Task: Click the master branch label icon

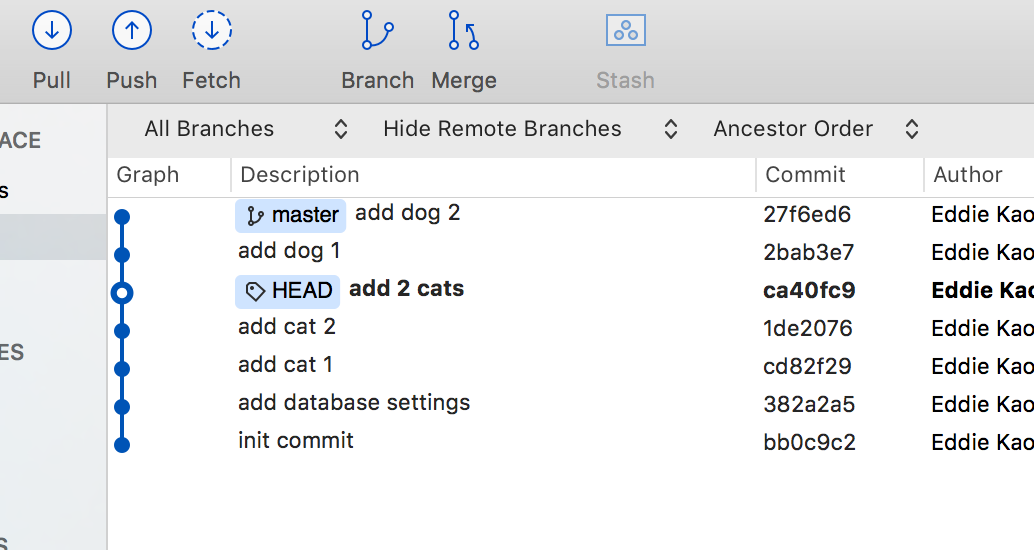Action: click(x=256, y=215)
